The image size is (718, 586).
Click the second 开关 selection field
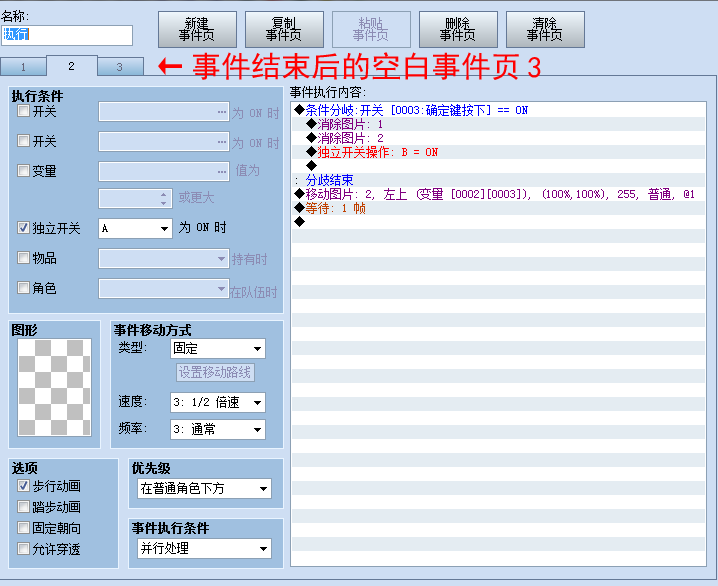point(164,142)
